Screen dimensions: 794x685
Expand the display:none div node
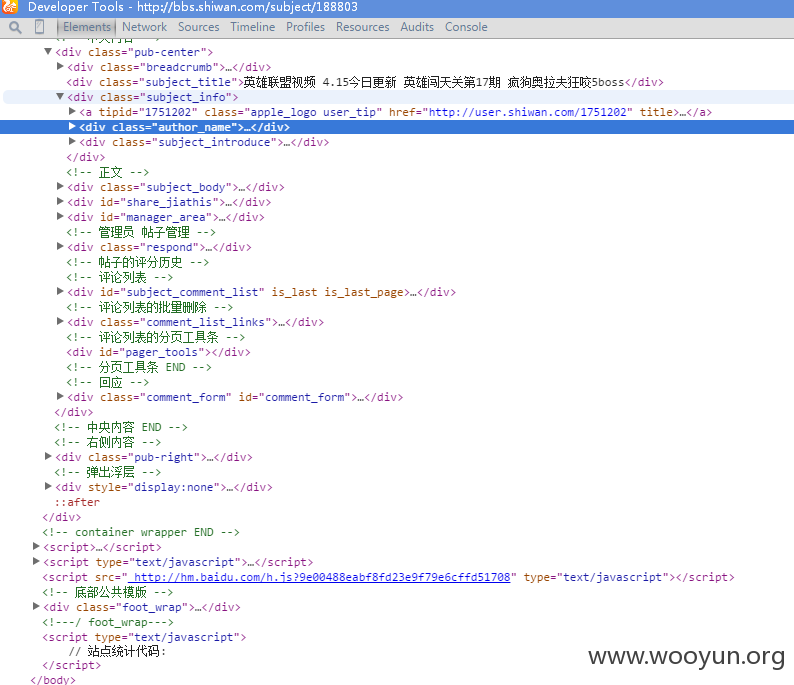click(x=48, y=487)
